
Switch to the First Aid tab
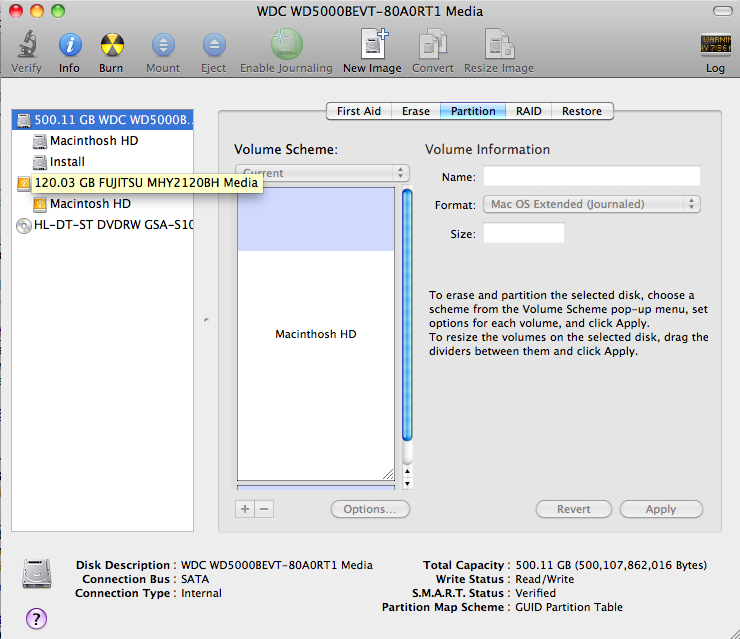[359, 111]
